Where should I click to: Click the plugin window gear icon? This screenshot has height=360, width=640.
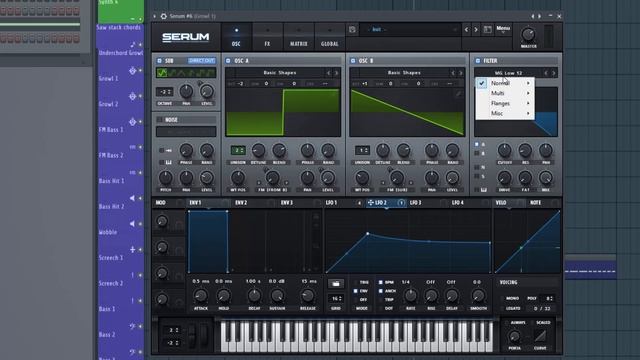[164, 16]
